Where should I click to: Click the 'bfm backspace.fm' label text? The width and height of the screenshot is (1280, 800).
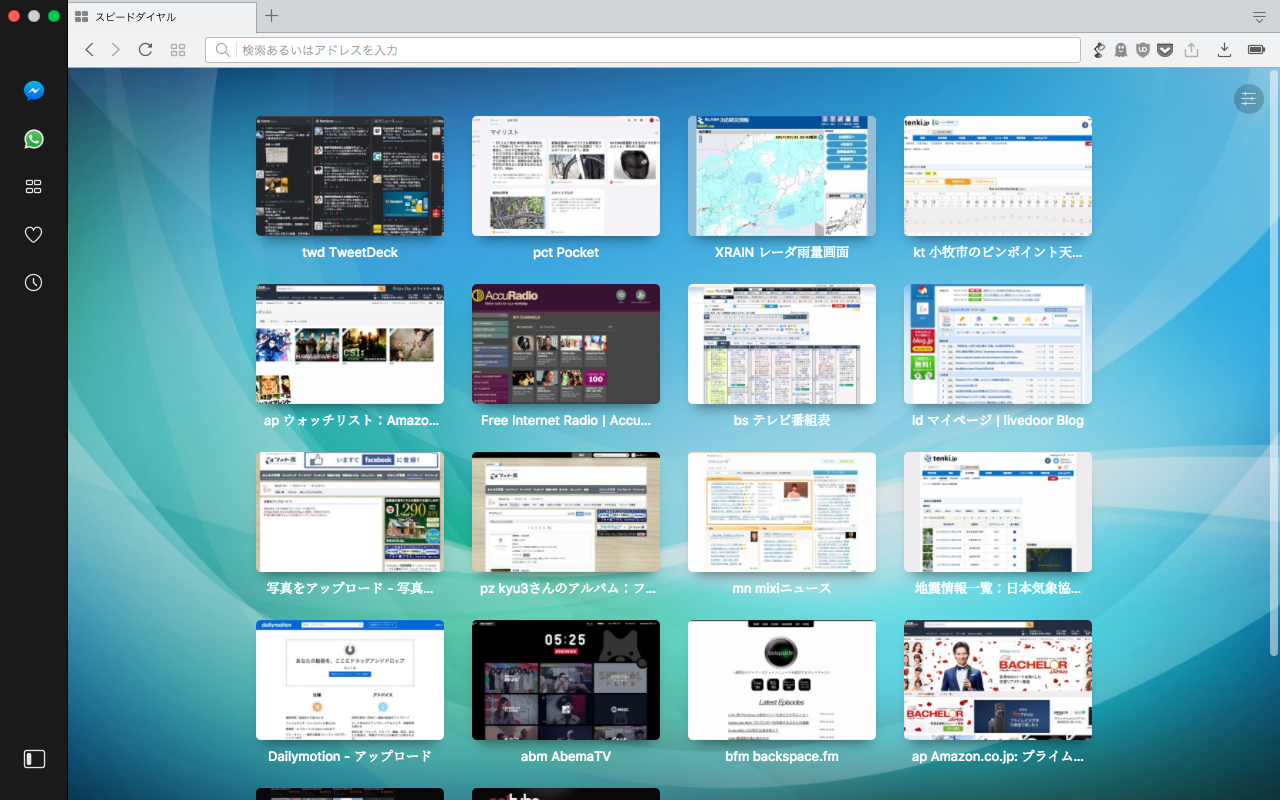point(782,757)
